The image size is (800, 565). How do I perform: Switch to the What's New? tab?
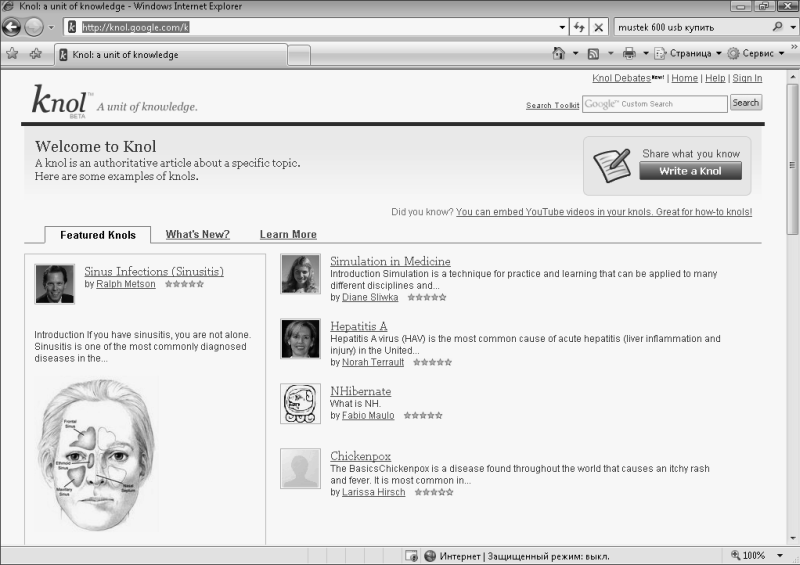click(197, 234)
